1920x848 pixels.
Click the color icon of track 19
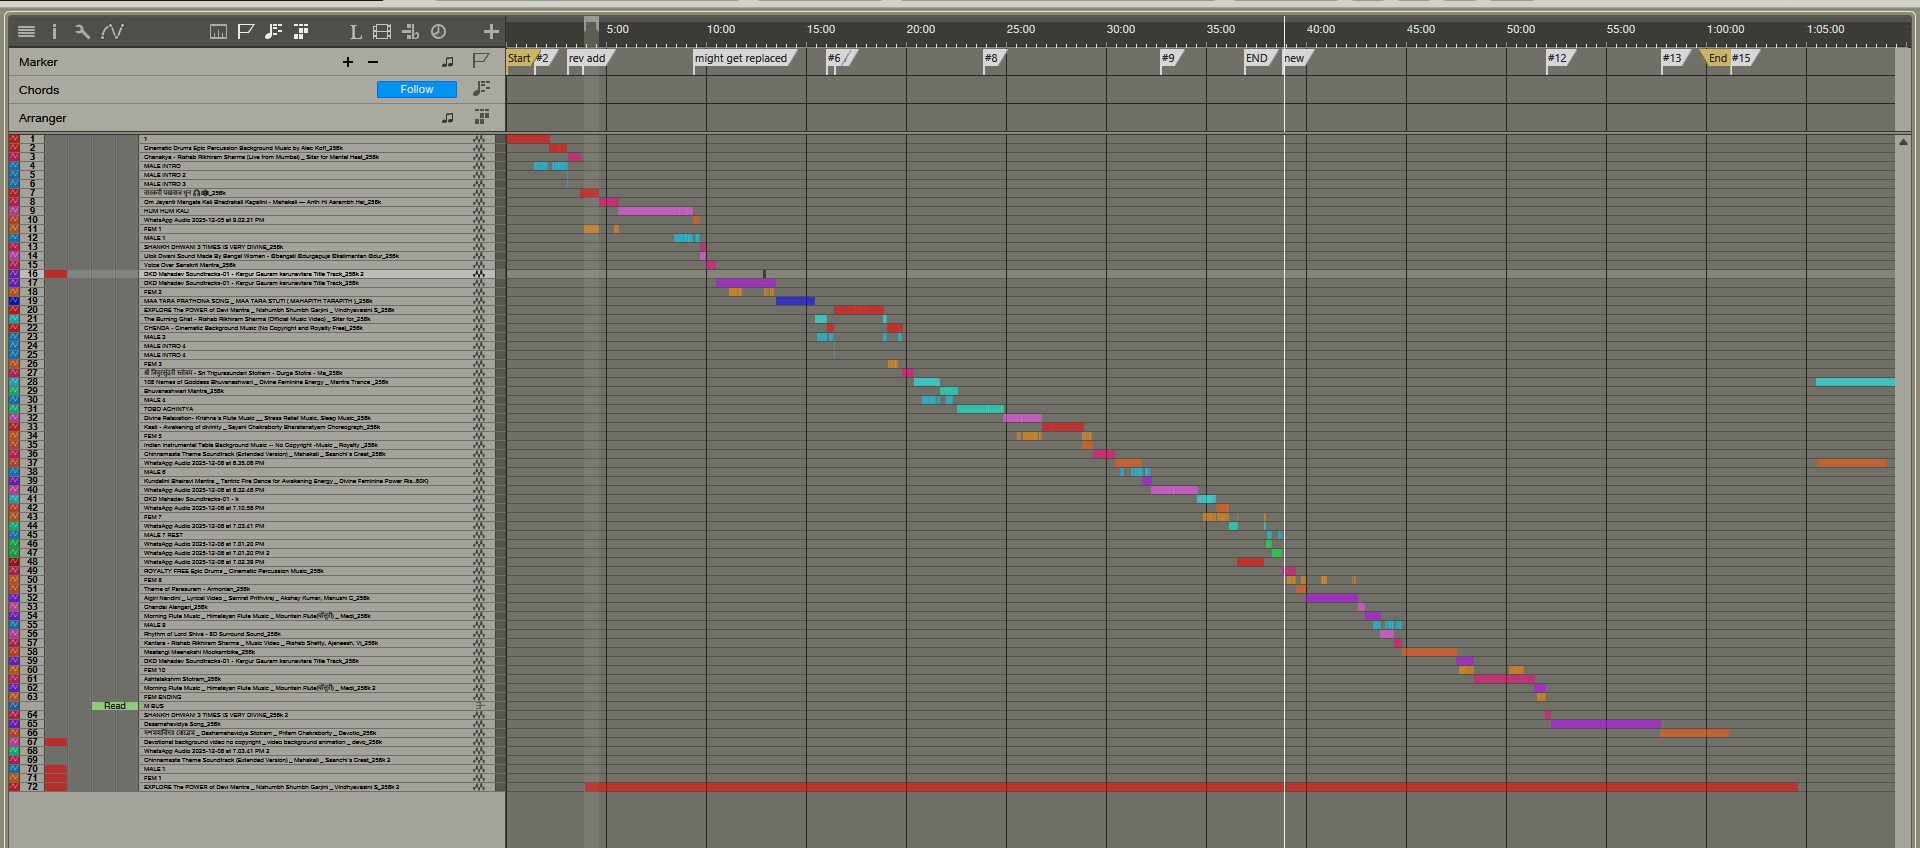14,301
